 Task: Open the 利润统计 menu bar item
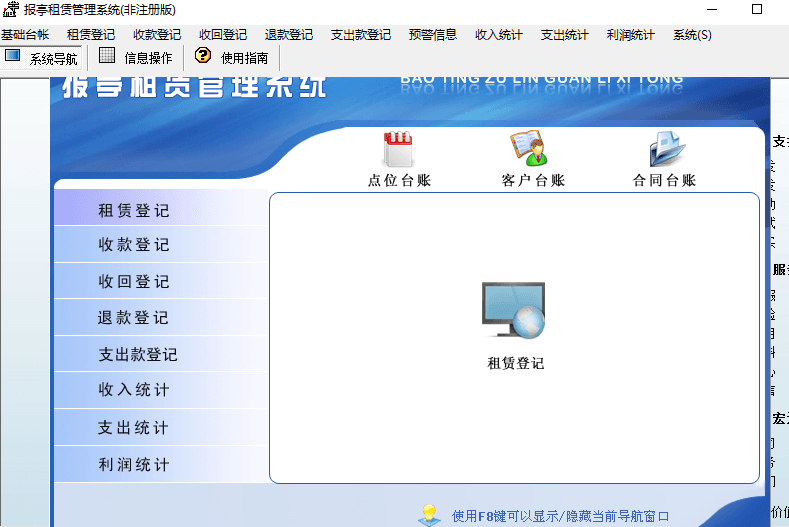[630, 35]
